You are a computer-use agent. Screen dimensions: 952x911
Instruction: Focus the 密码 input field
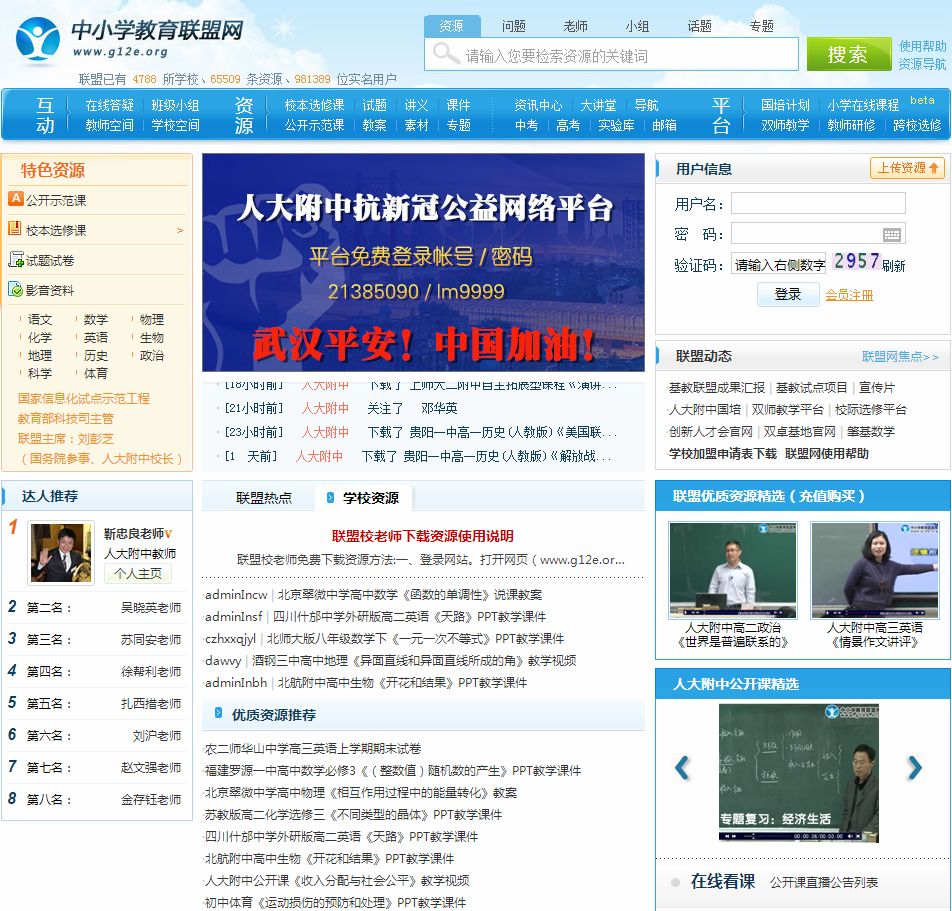pyautogui.click(x=818, y=233)
